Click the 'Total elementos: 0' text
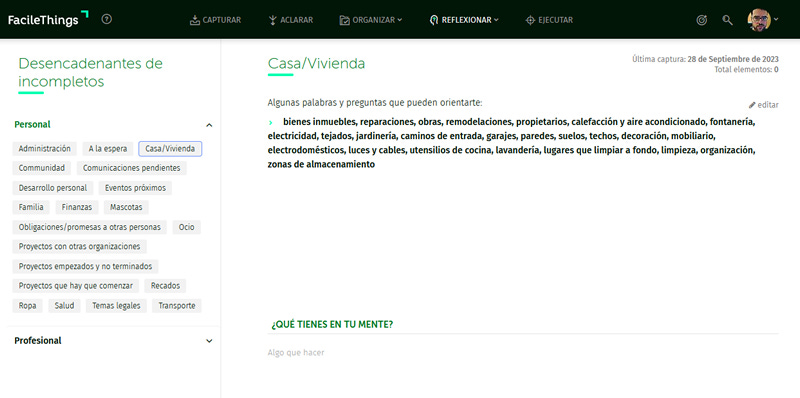 tap(746, 70)
